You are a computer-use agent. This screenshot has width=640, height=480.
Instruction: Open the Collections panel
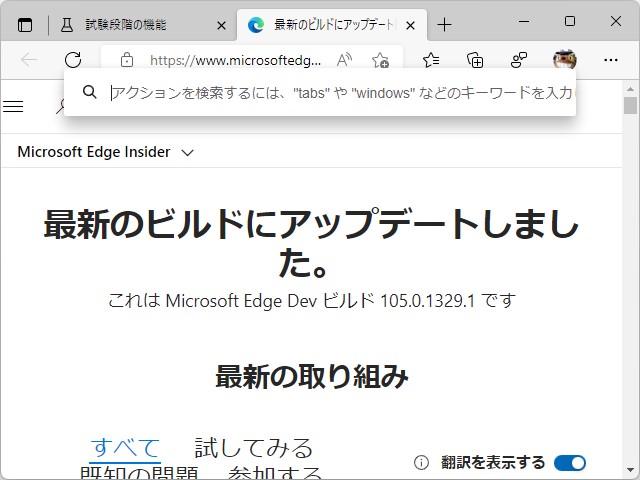click(475, 60)
